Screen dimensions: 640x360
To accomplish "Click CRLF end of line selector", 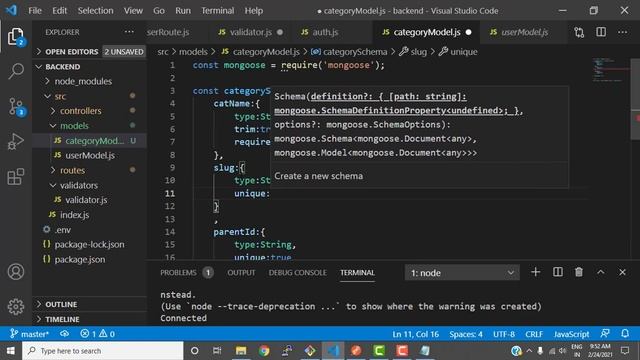I will pos(534,334).
